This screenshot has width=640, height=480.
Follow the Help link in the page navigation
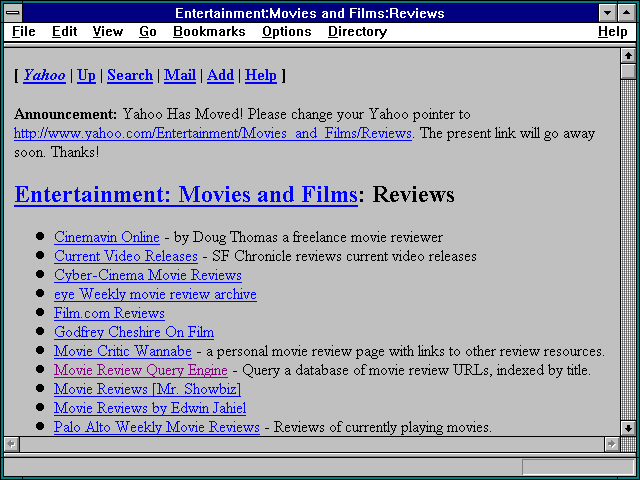[260, 75]
